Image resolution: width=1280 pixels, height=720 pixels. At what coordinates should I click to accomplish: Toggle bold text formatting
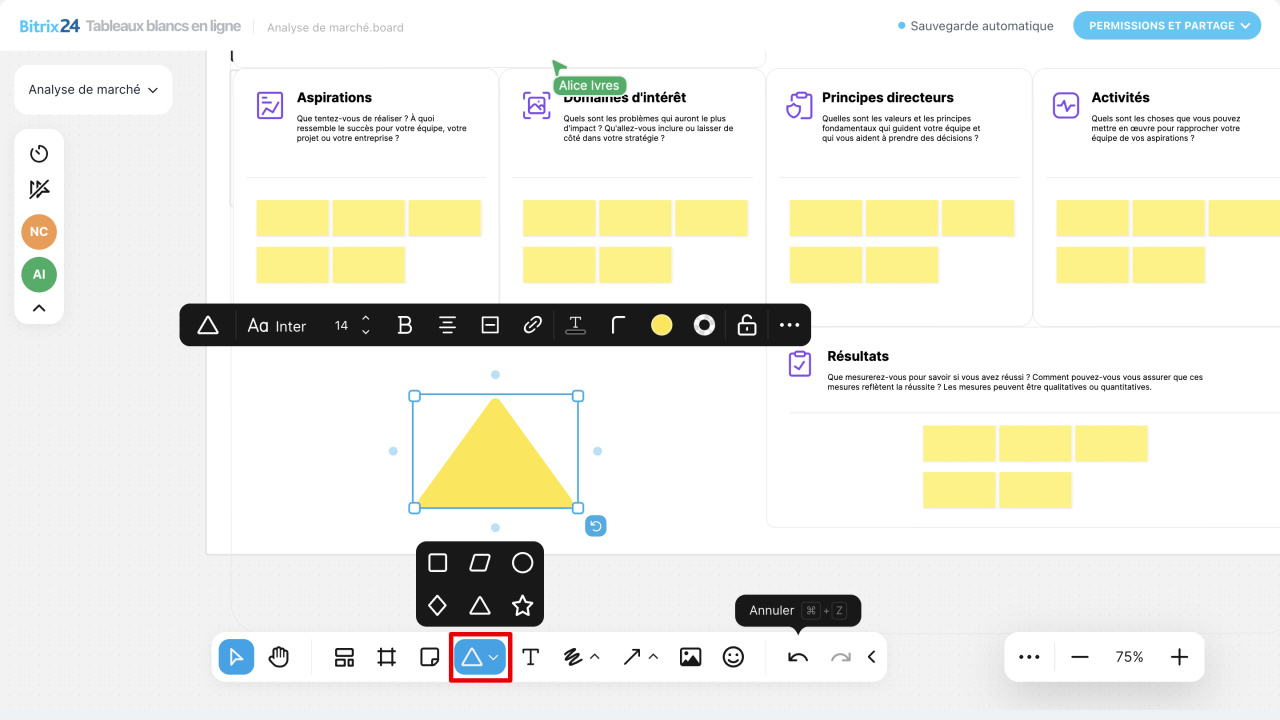[405, 325]
